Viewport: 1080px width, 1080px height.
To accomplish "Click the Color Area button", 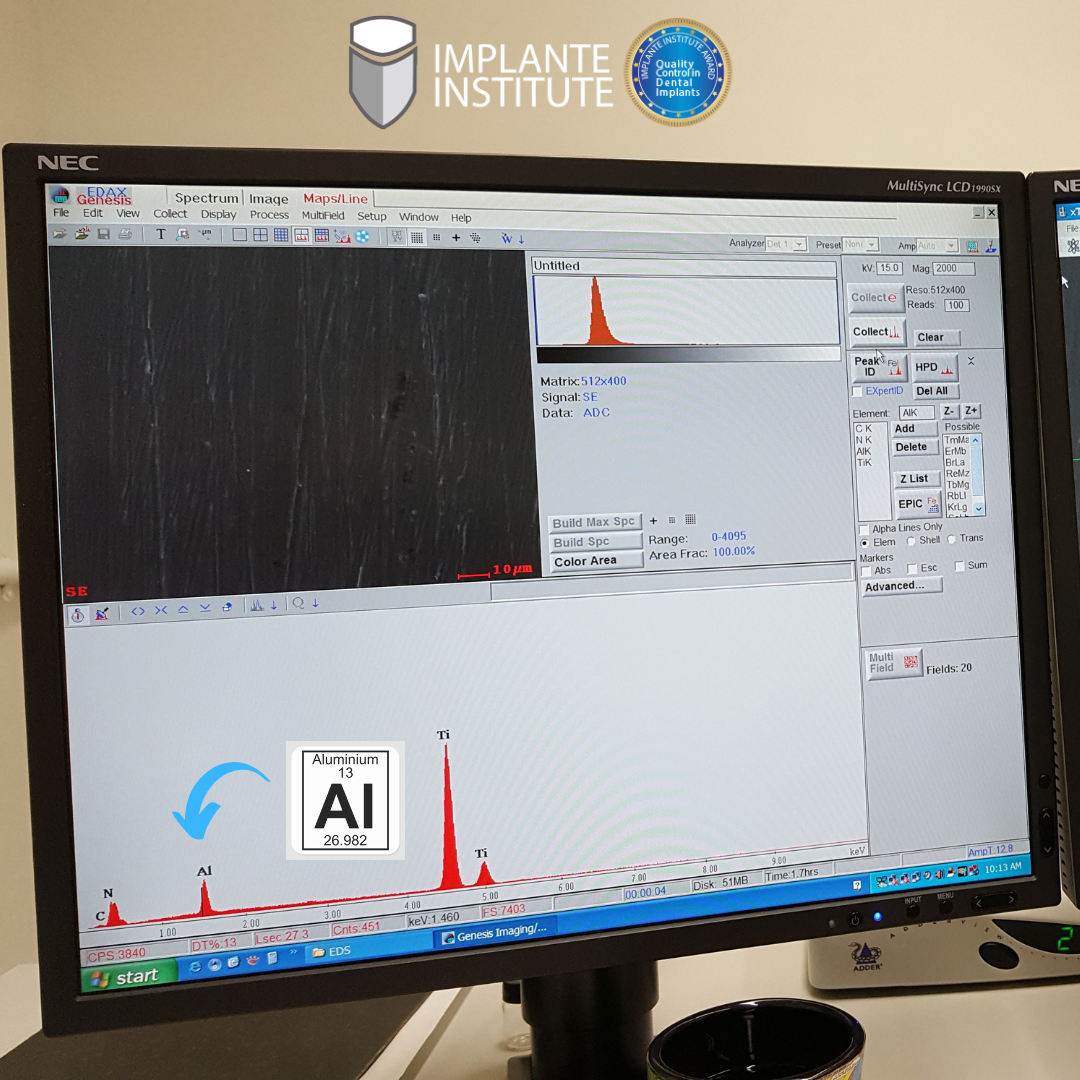I will point(596,561).
